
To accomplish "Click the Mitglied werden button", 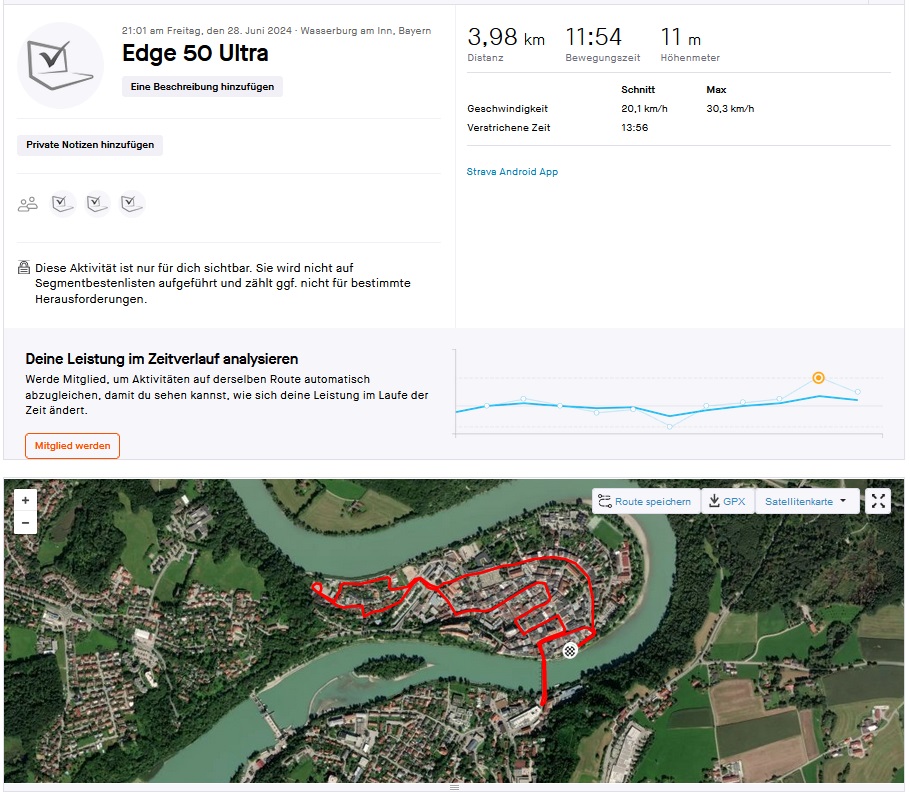I will 72,445.
